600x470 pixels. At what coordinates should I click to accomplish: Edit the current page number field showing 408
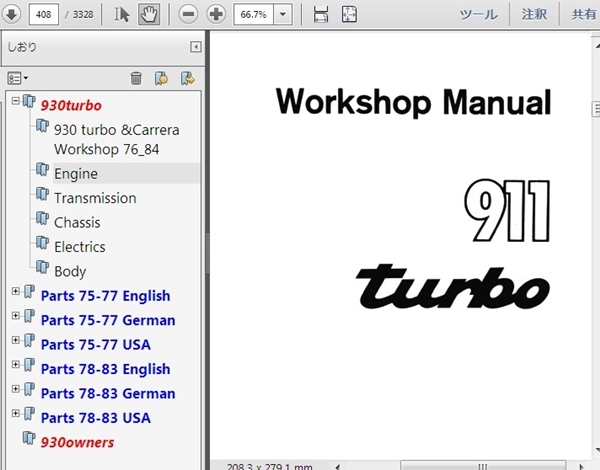44,15
